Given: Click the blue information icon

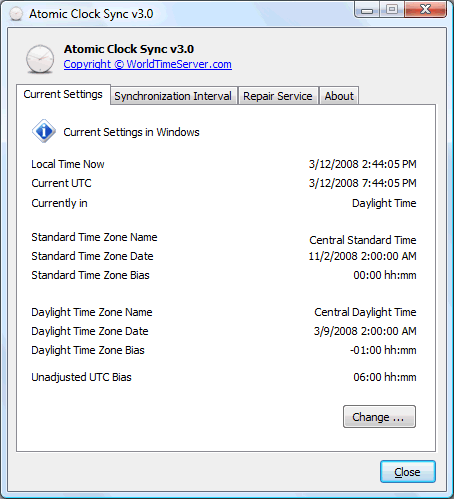Looking at the screenshot, I should 44,131.
